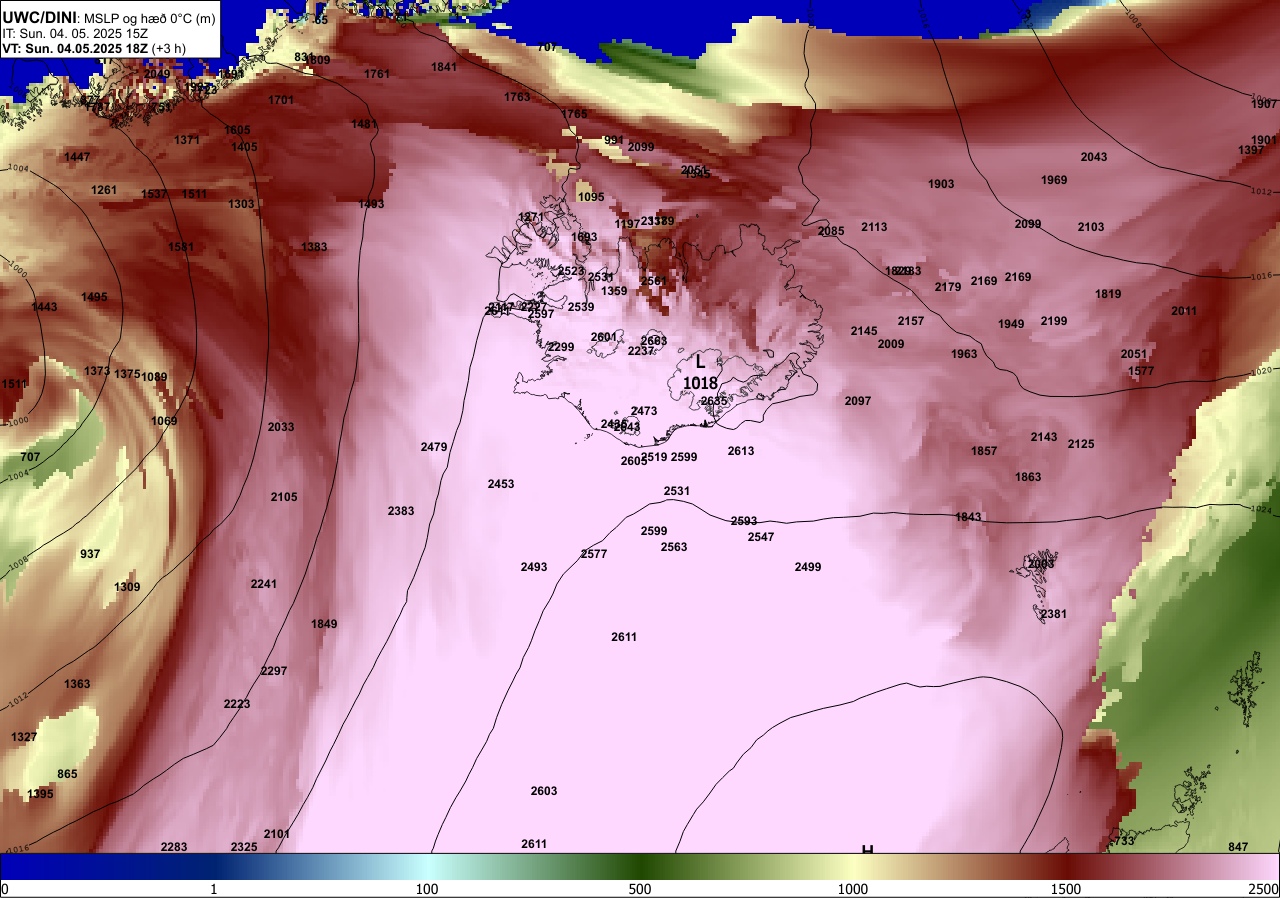Click the height value 2199
1280x898 pixels.
click(1054, 321)
